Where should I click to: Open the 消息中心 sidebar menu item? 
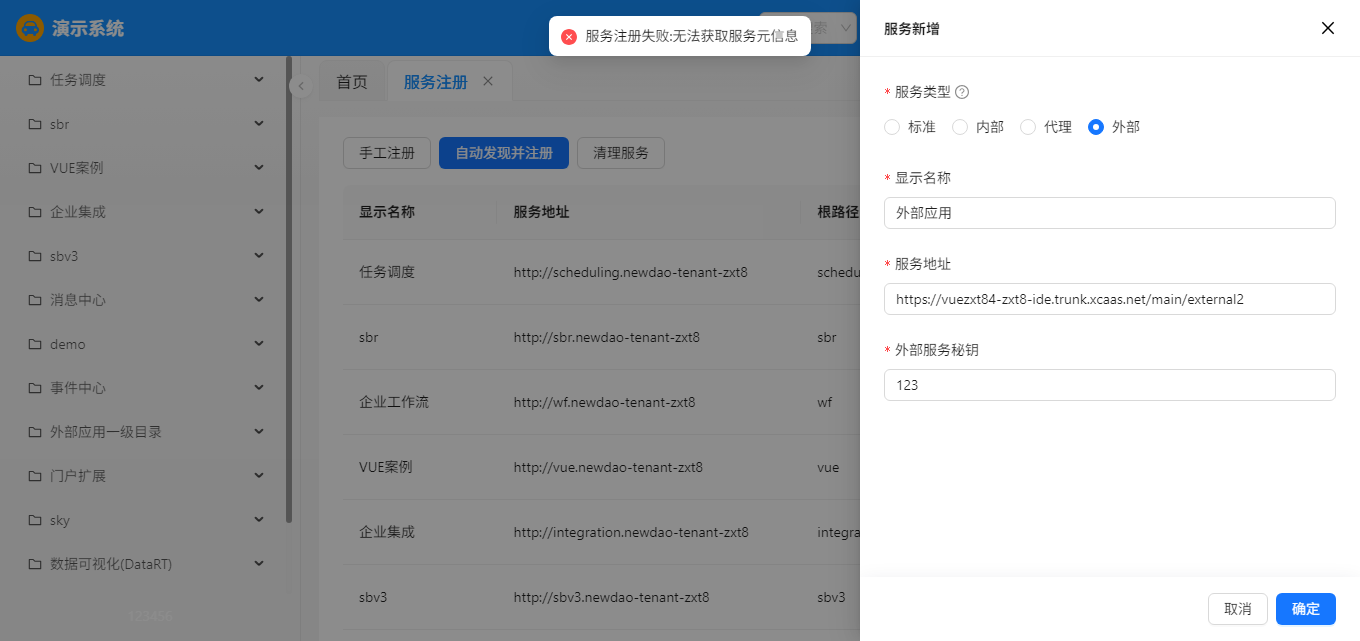78,300
